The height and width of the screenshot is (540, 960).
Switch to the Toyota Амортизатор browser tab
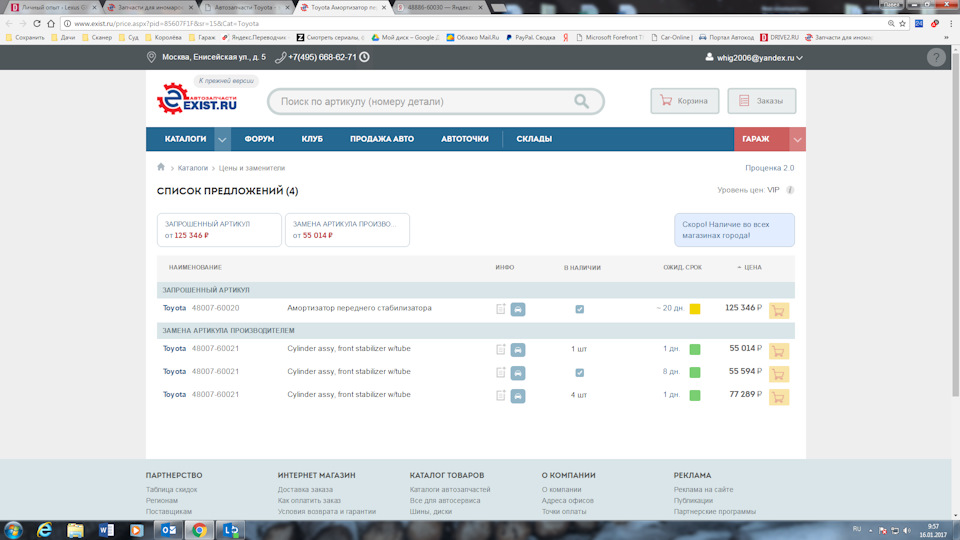[x=343, y=7]
